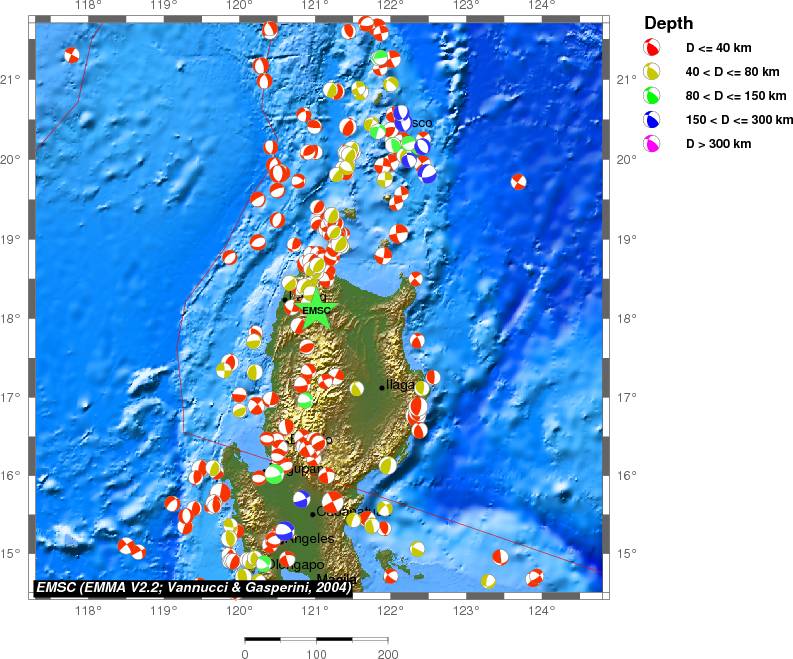Click the distance scale bar below the map

316,638
